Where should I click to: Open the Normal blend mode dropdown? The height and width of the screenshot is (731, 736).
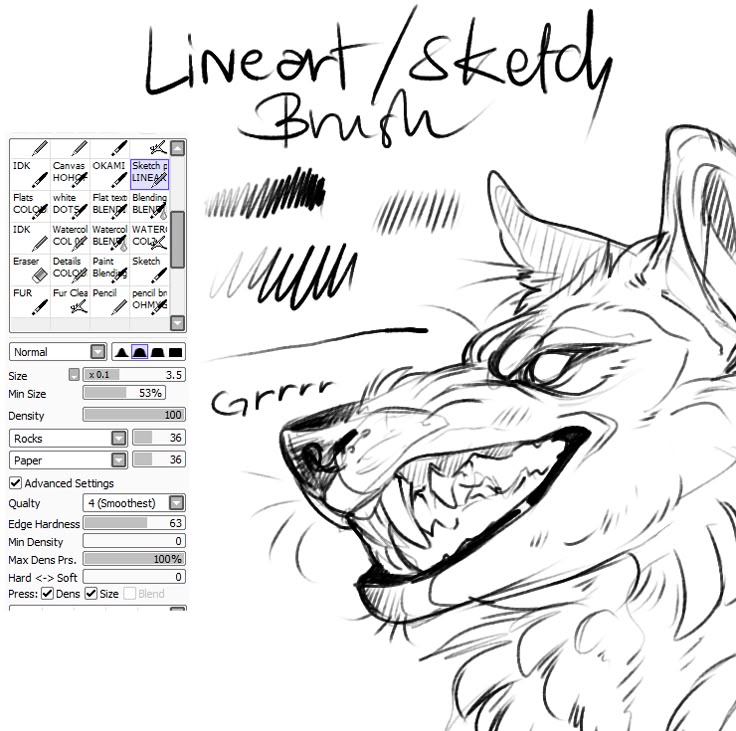(x=58, y=352)
